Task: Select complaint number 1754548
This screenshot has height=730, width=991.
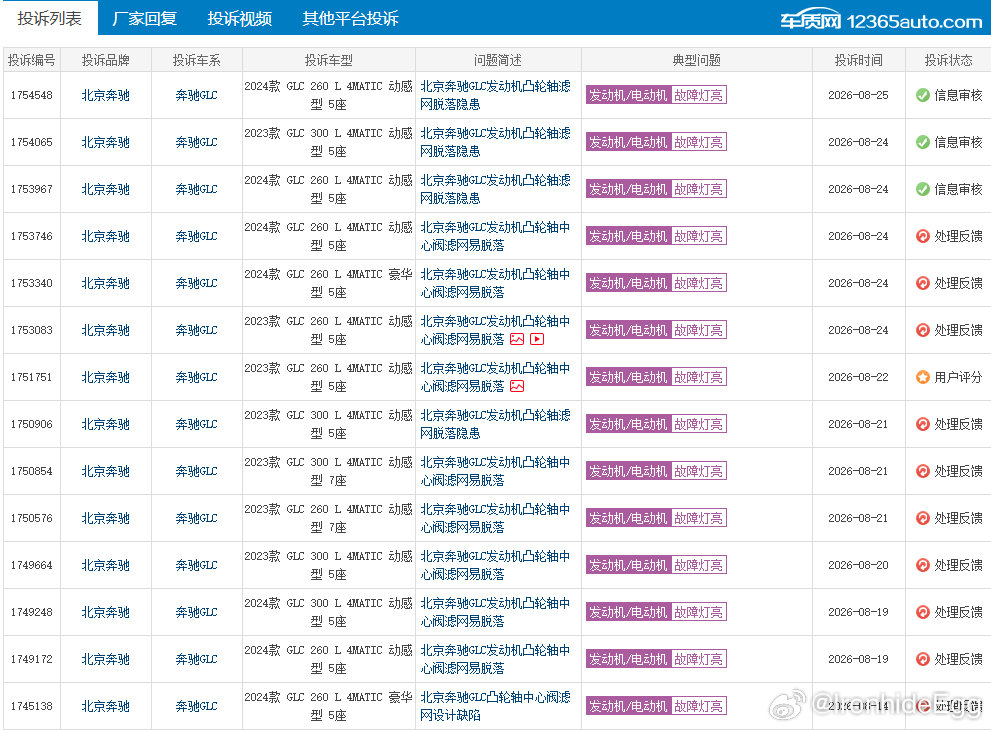Action: click(x=32, y=95)
